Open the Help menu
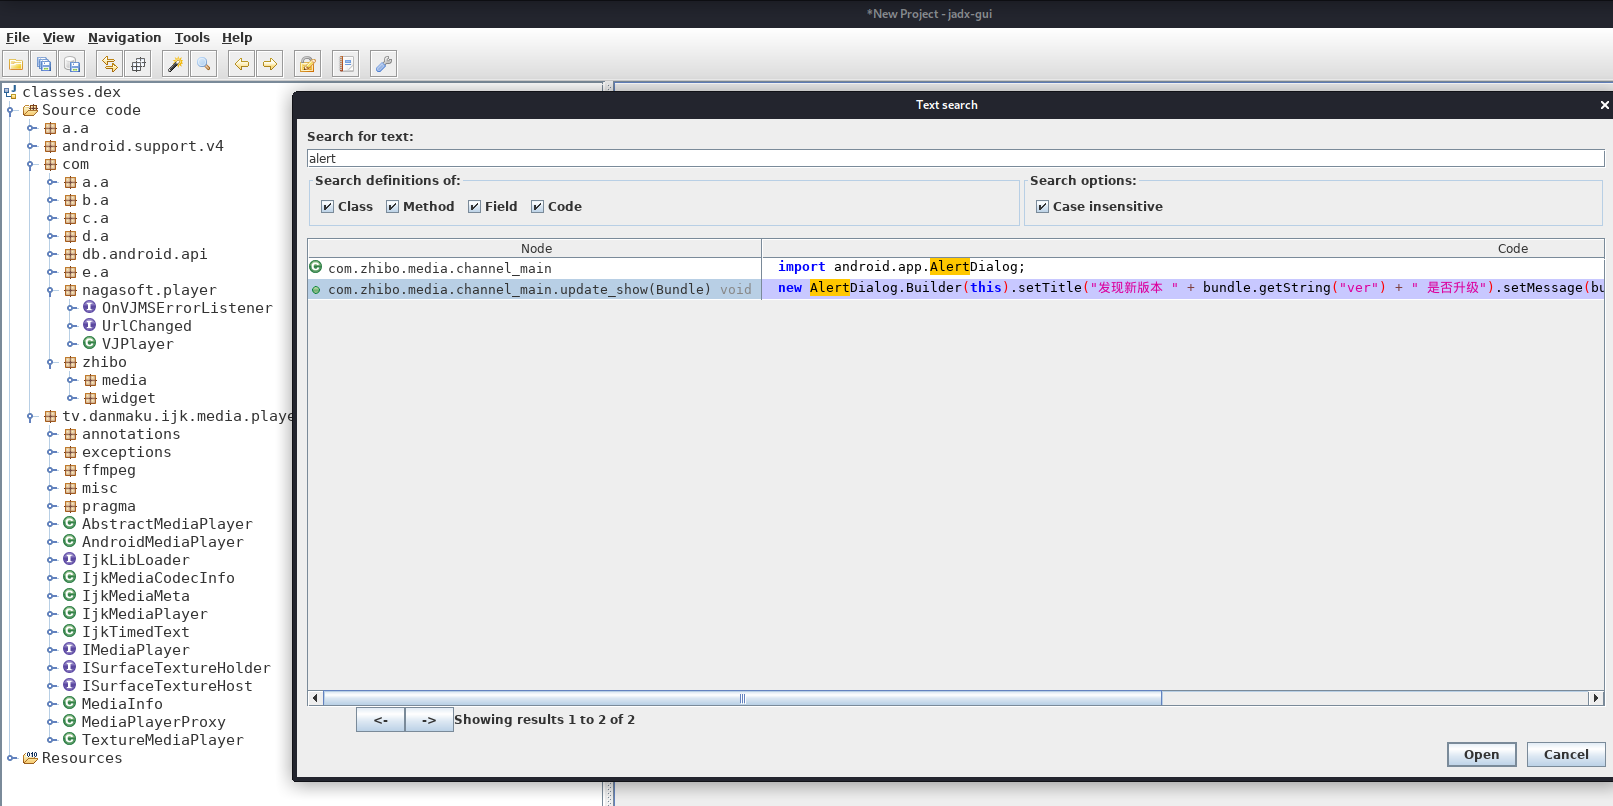The height and width of the screenshot is (806, 1613). [x=237, y=38]
